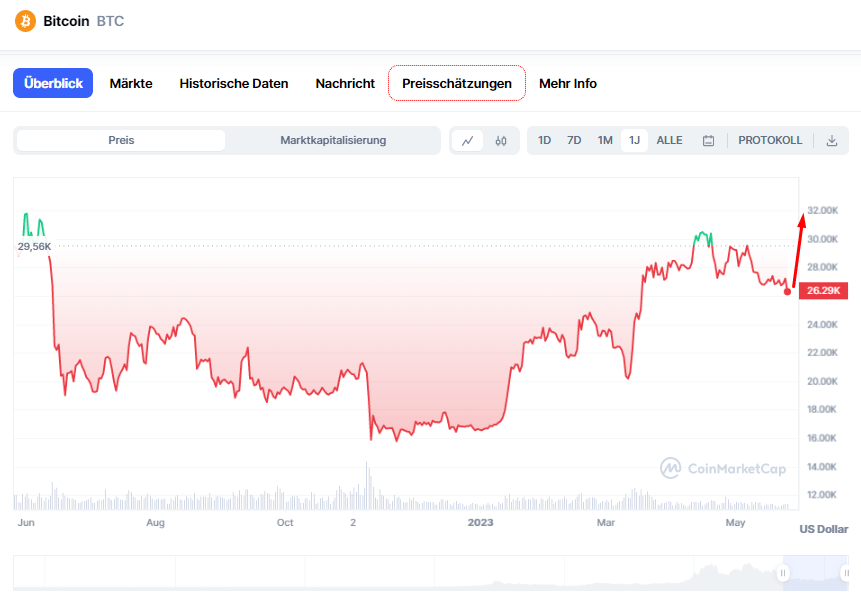Click the BTC ticker symbol text
The width and height of the screenshot is (861, 598).
(x=110, y=21)
